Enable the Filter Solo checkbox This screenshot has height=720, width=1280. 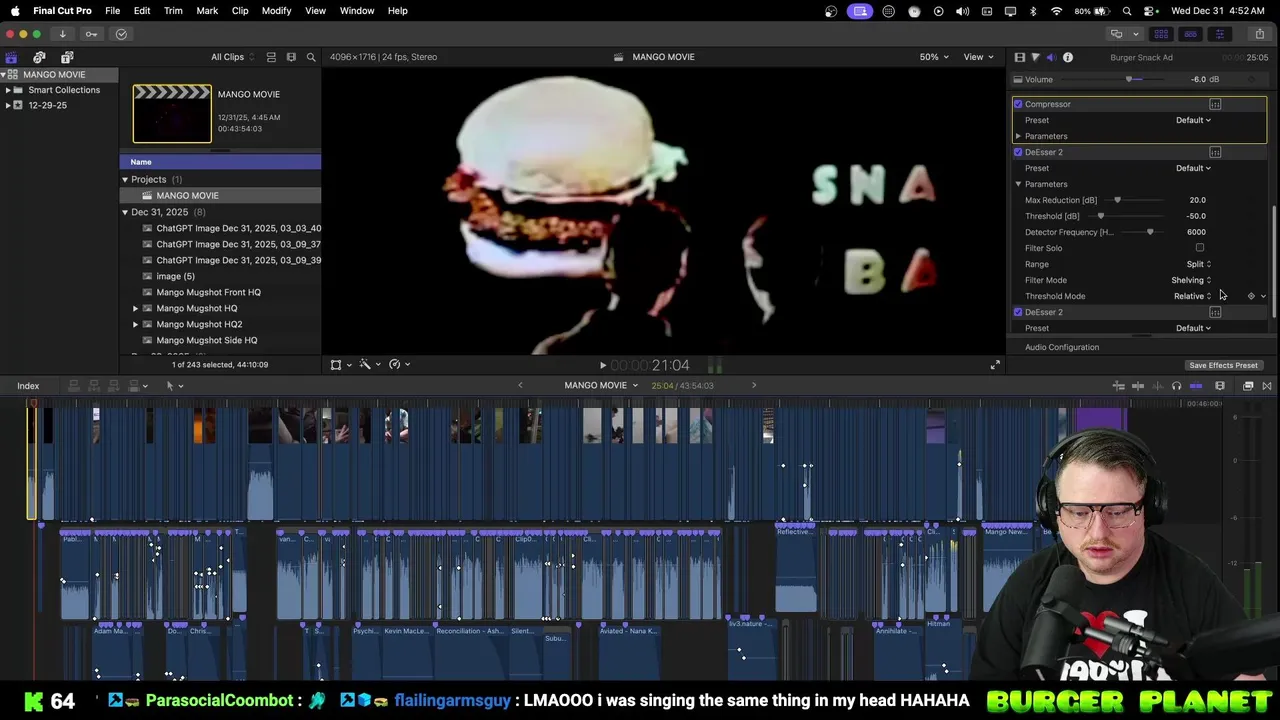(1200, 248)
